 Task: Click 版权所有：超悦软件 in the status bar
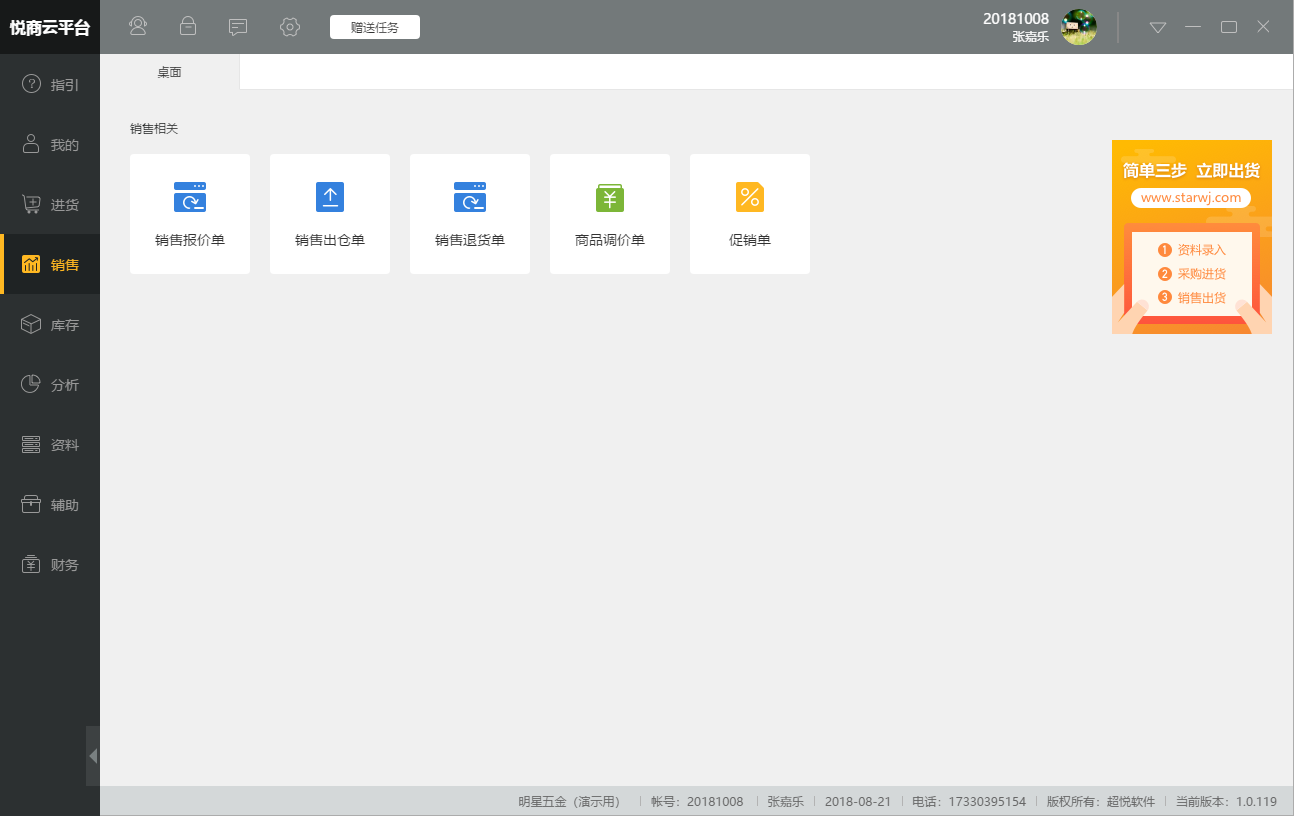1101,802
